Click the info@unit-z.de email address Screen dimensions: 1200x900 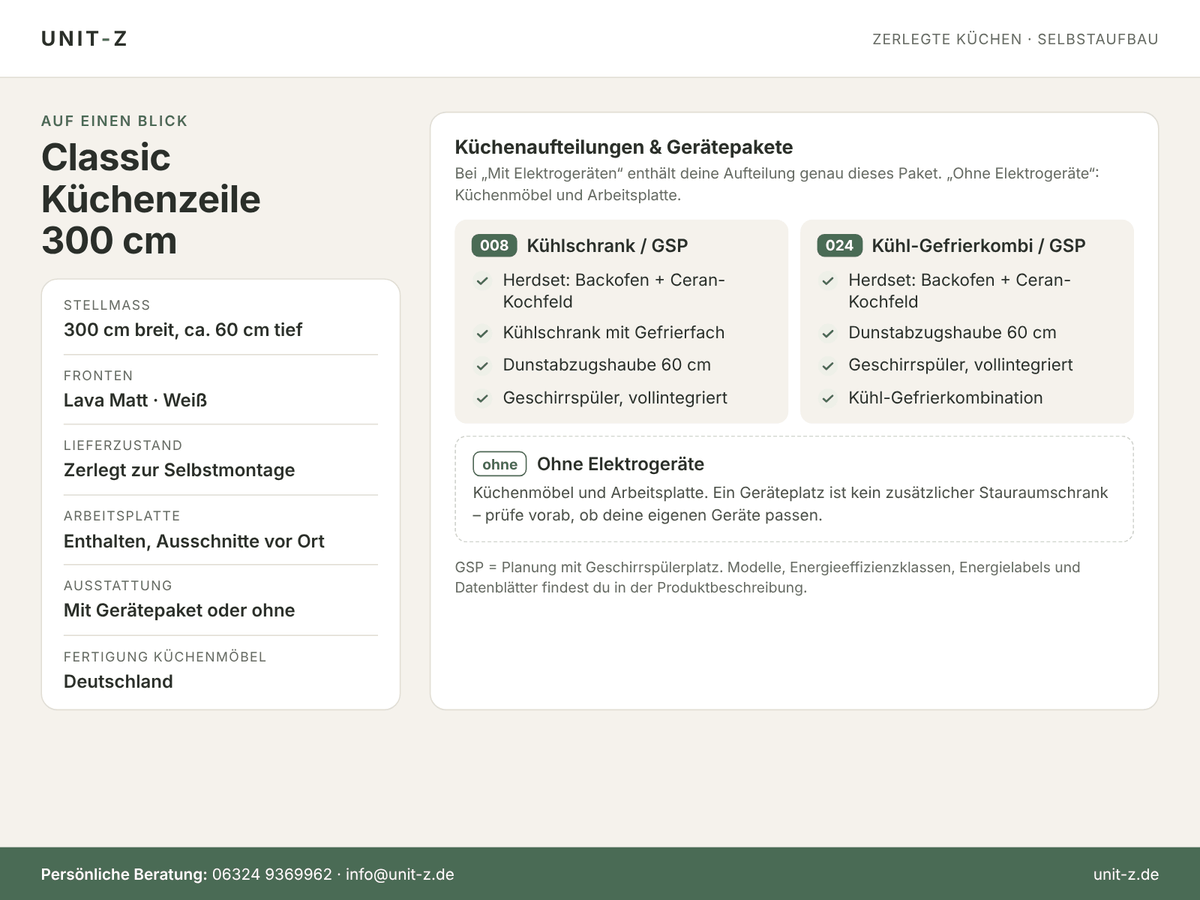(x=400, y=874)
